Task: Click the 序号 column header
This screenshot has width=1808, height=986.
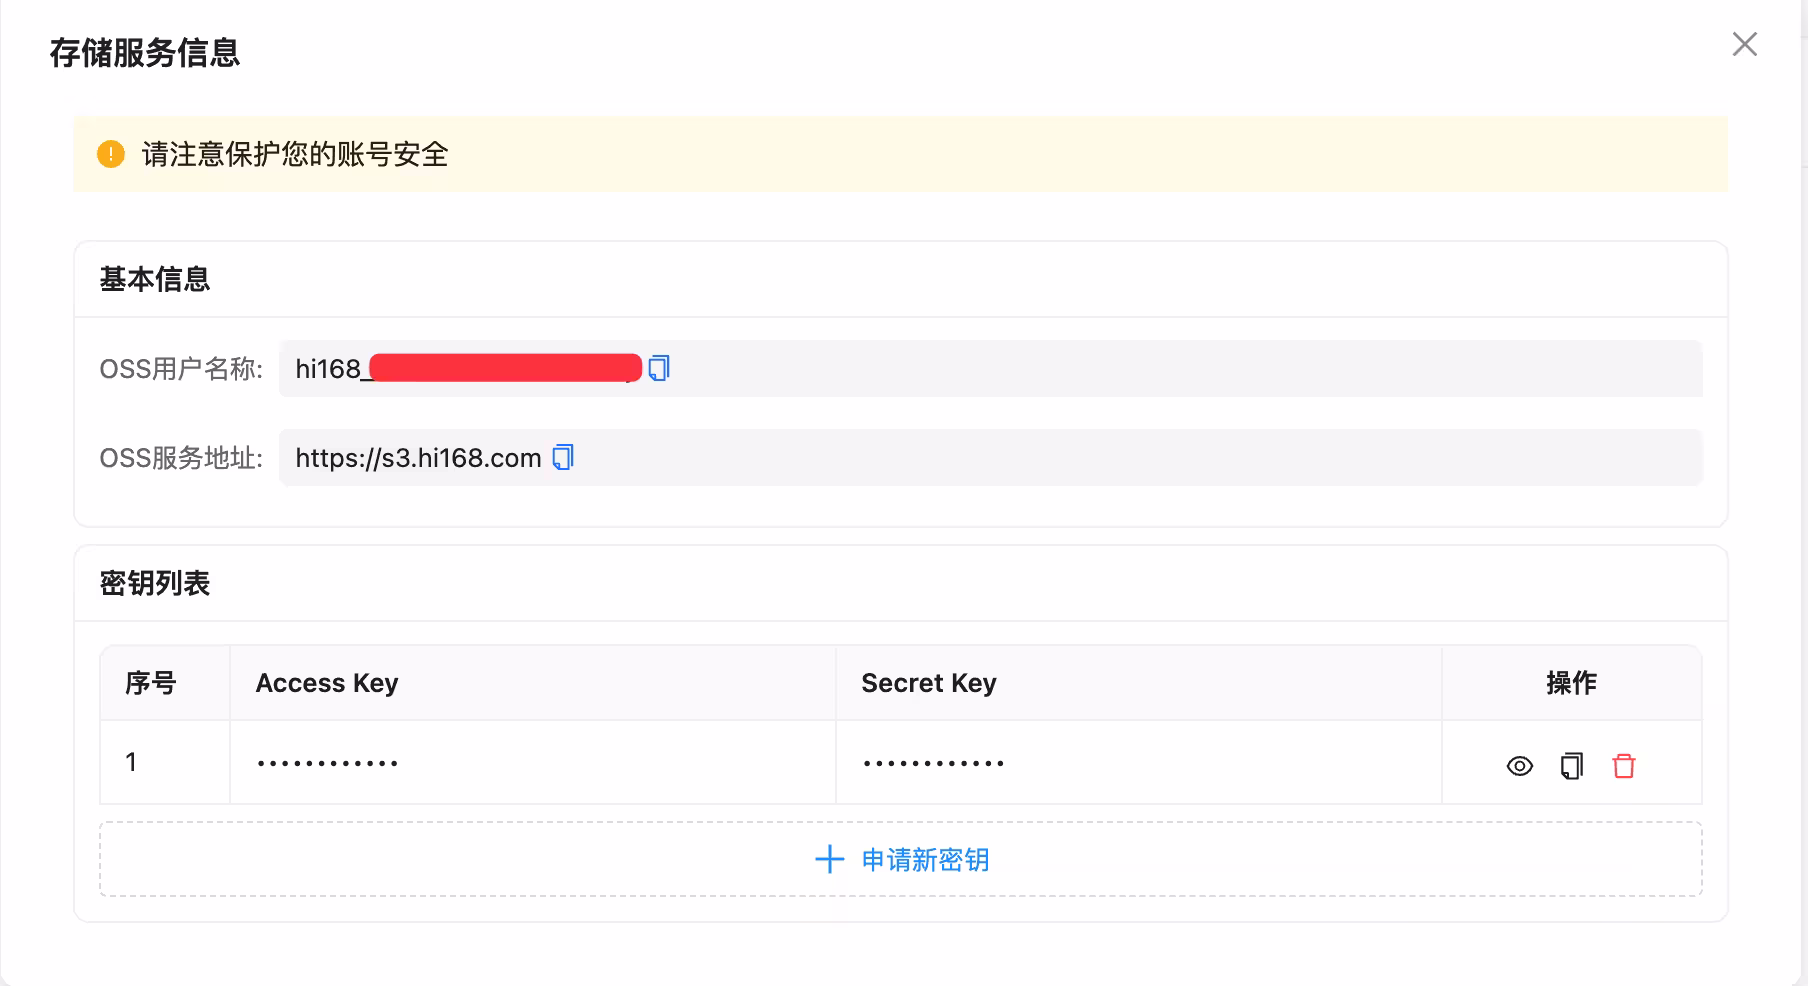Action: [x=151, y=683]
